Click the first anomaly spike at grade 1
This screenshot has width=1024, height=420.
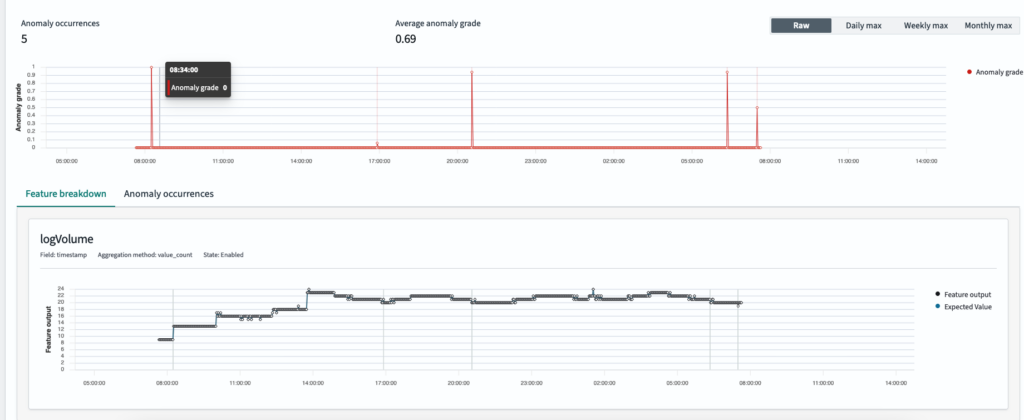tap(151, 67)
